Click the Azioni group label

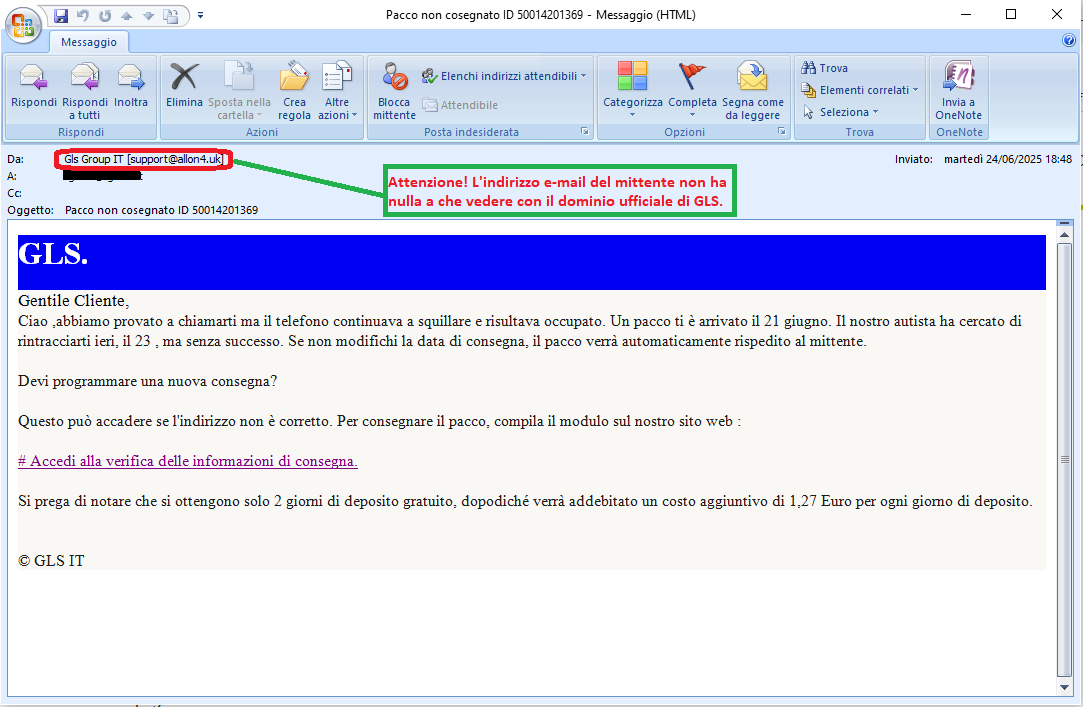[262, 132]
